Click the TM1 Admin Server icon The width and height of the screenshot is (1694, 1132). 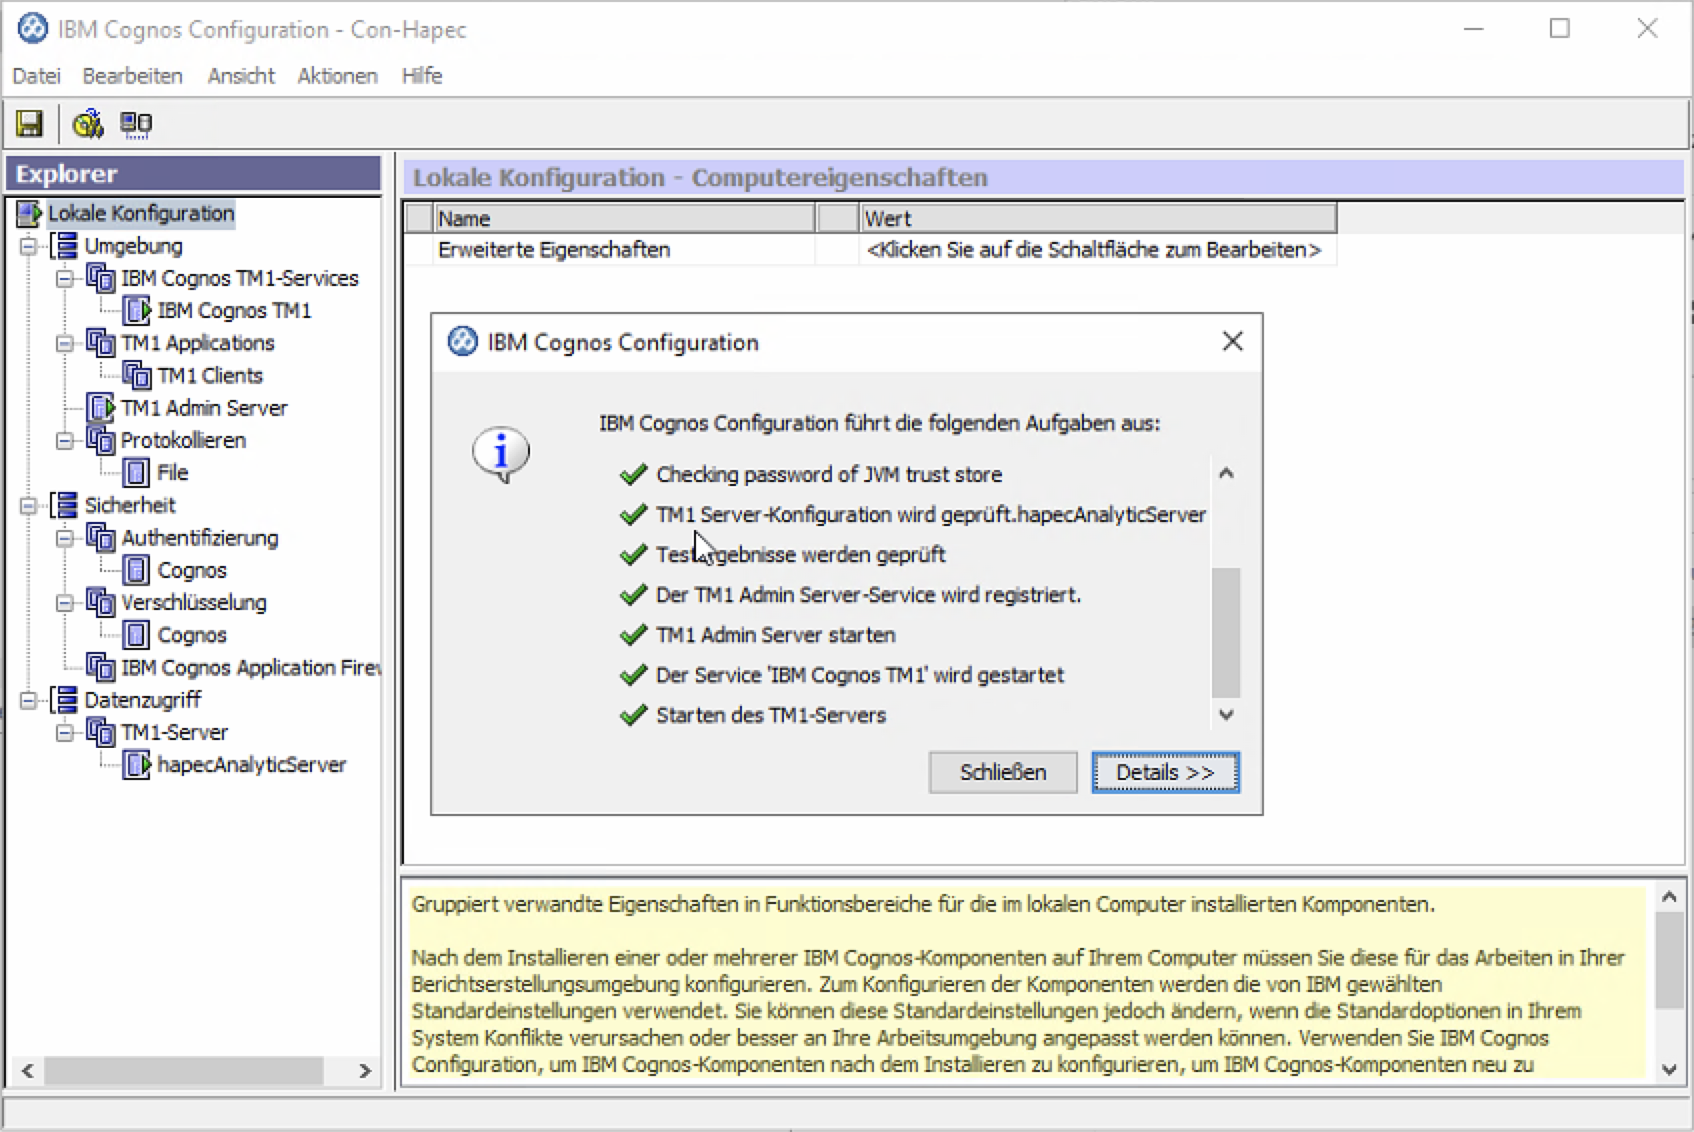point(100,408)
